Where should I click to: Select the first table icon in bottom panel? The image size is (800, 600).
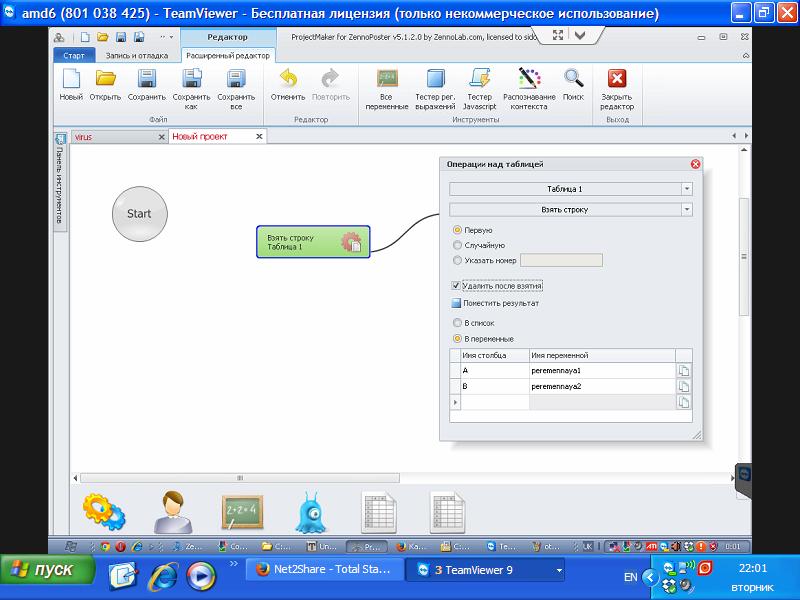coord(379,512)
